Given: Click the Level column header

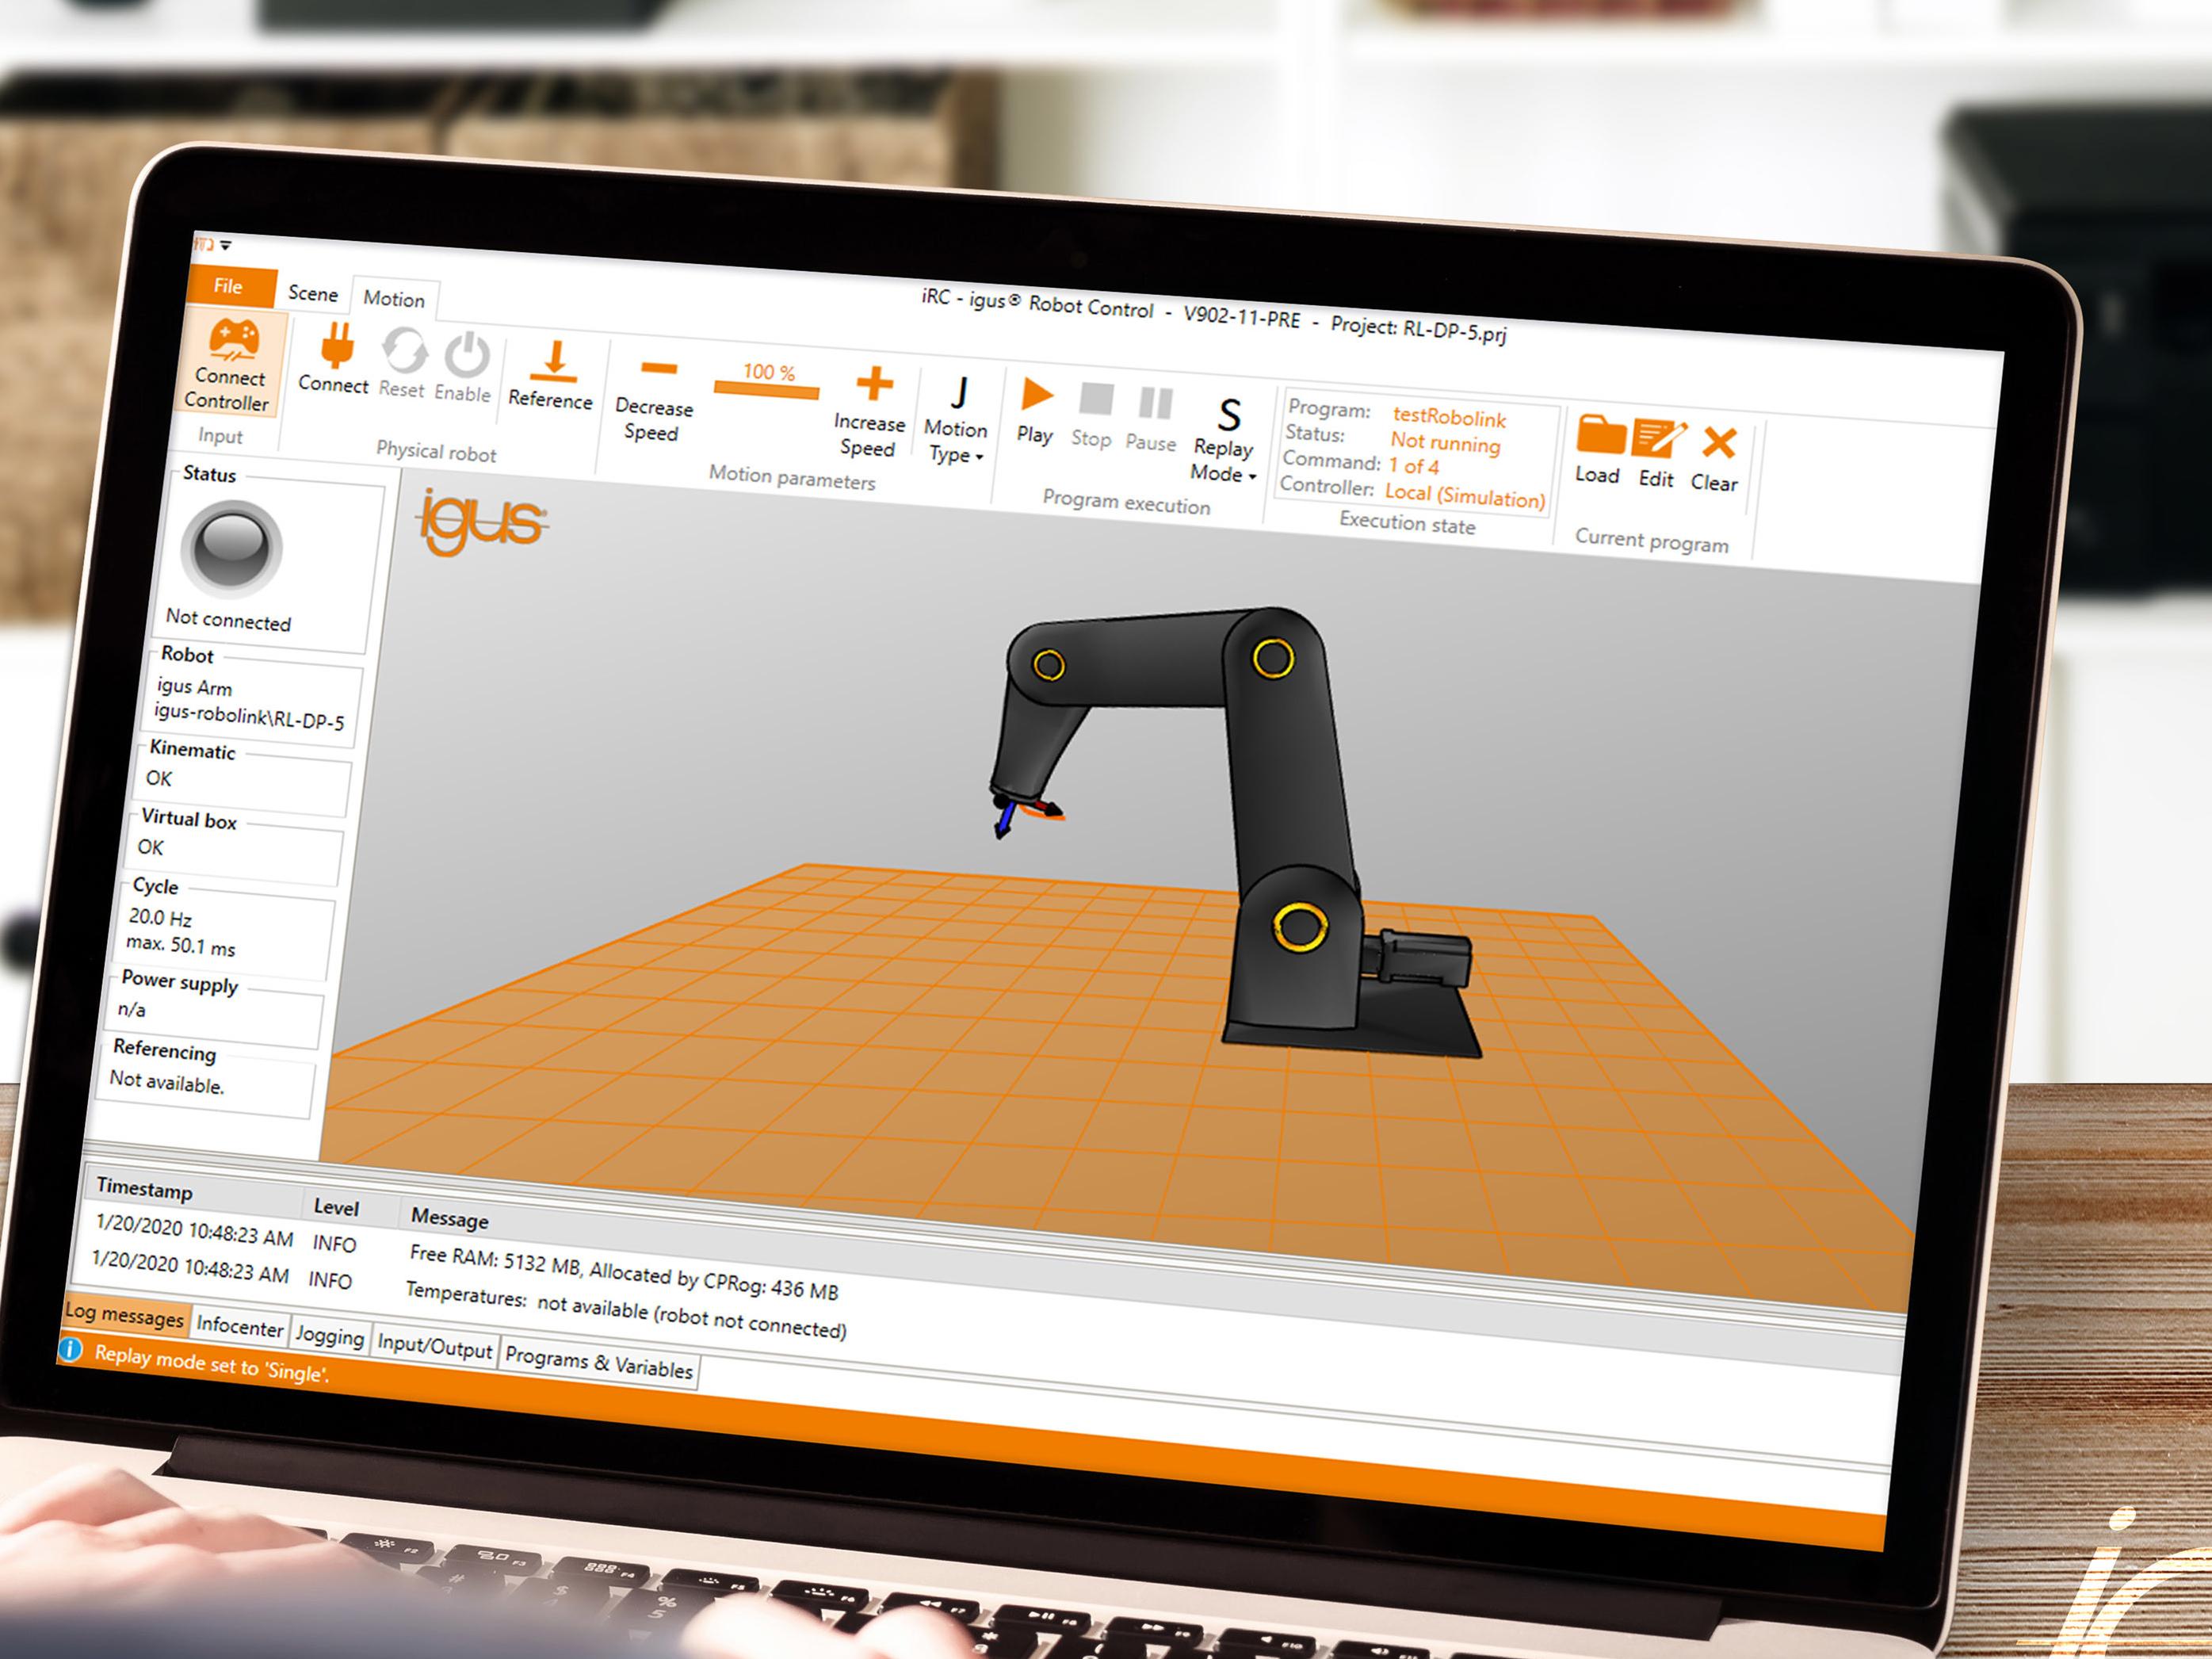Looking at the screenshot, I should click(x=336, y=1207).
